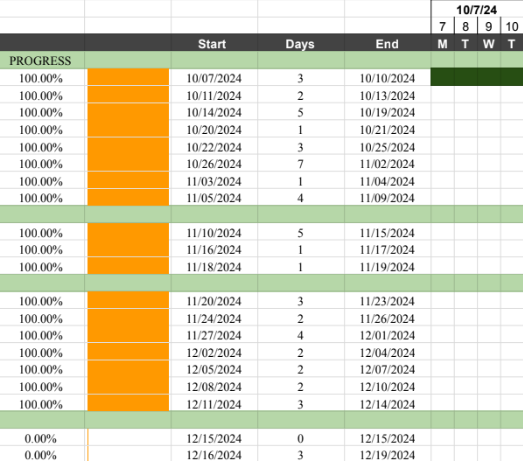The image size is (523, 461).
Task: Click the Days cell showing 7
Action: [301, 164]
